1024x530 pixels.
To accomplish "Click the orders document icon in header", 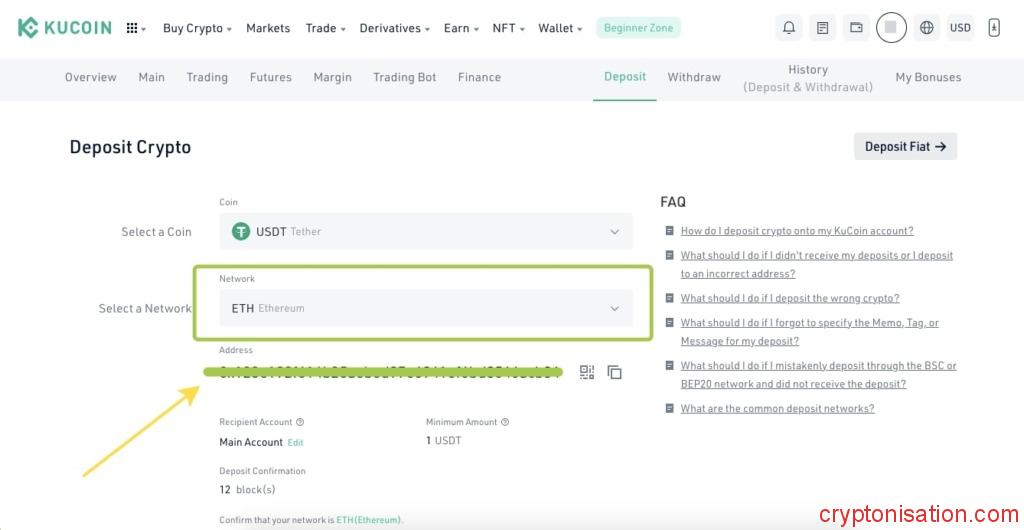I will (822, 28).
